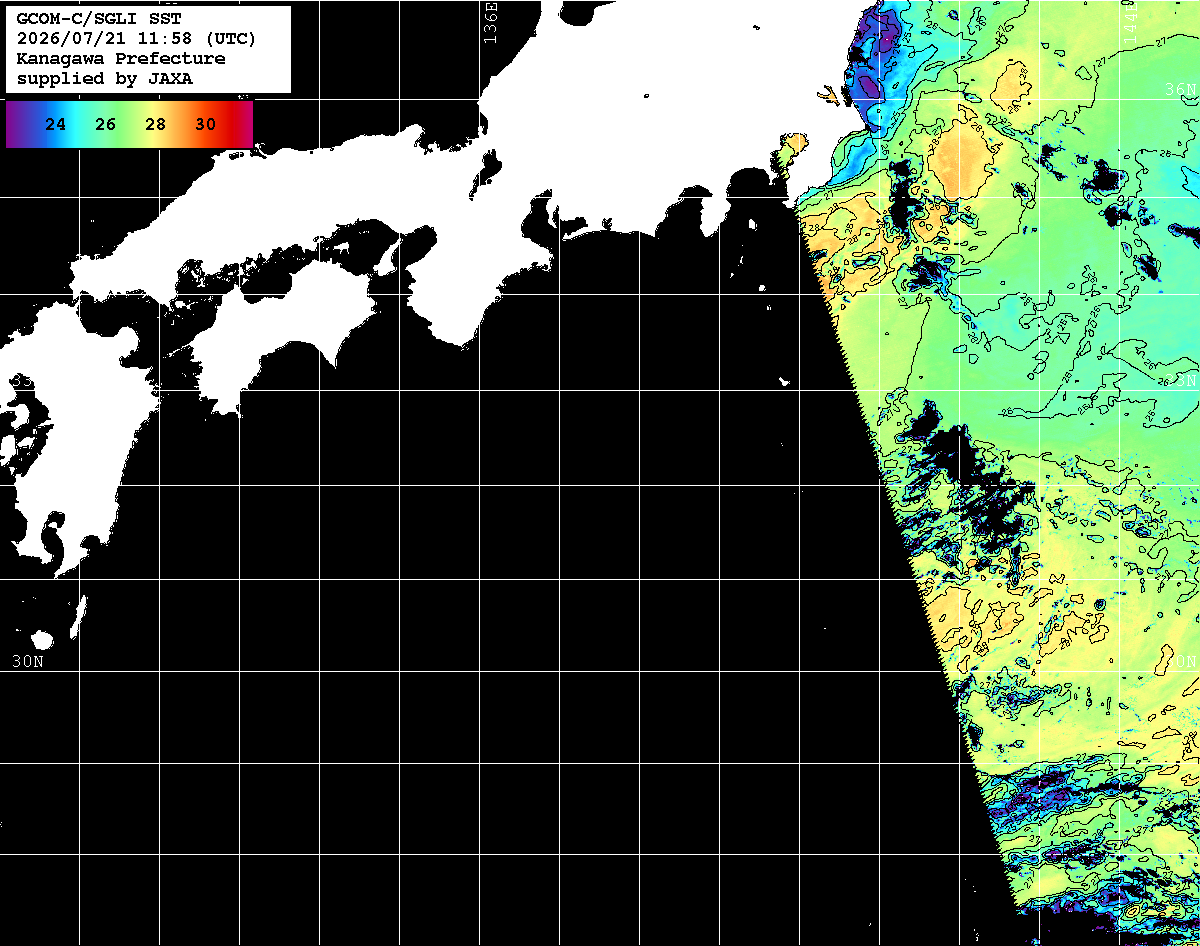Click the GCOM-C/SGLI SST title text

pos(90,19)
